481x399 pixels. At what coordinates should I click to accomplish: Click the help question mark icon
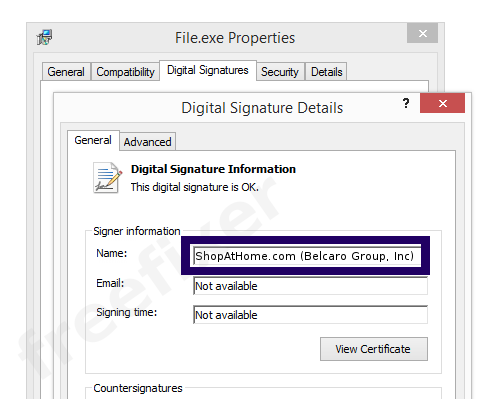[406, 103]
